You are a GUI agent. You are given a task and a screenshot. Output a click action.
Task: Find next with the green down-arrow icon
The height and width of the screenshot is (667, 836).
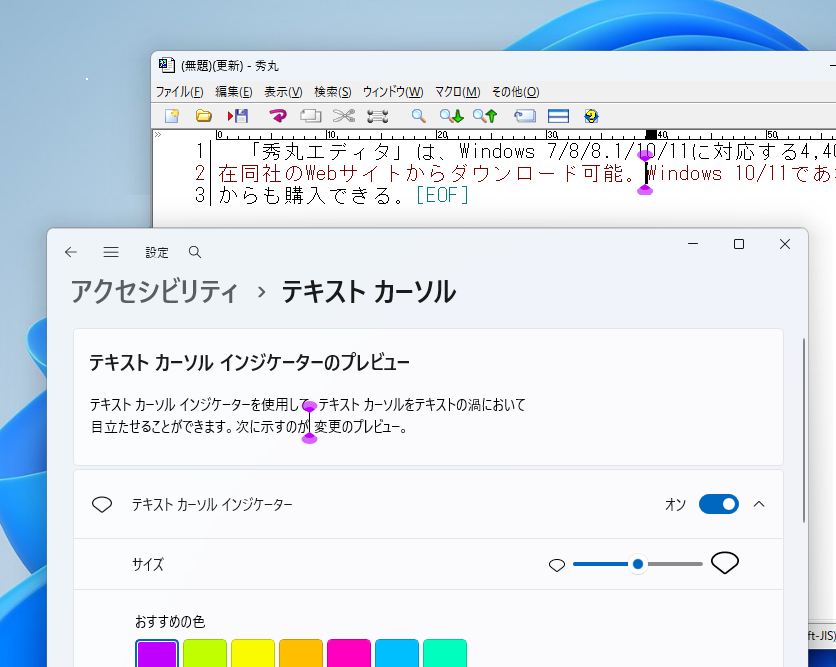(452, 116)
